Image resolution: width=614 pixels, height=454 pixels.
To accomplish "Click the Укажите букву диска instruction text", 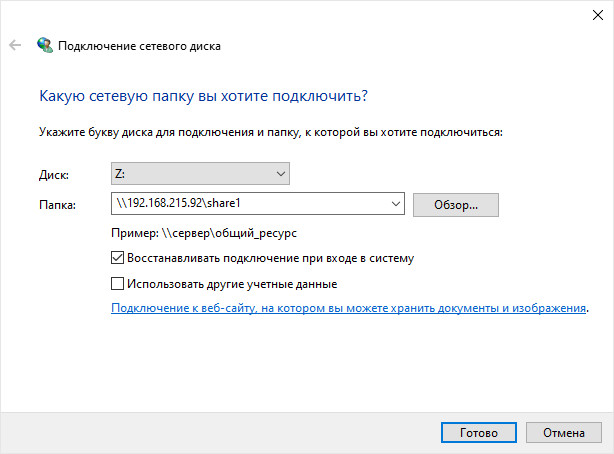I will coord(271,132).
